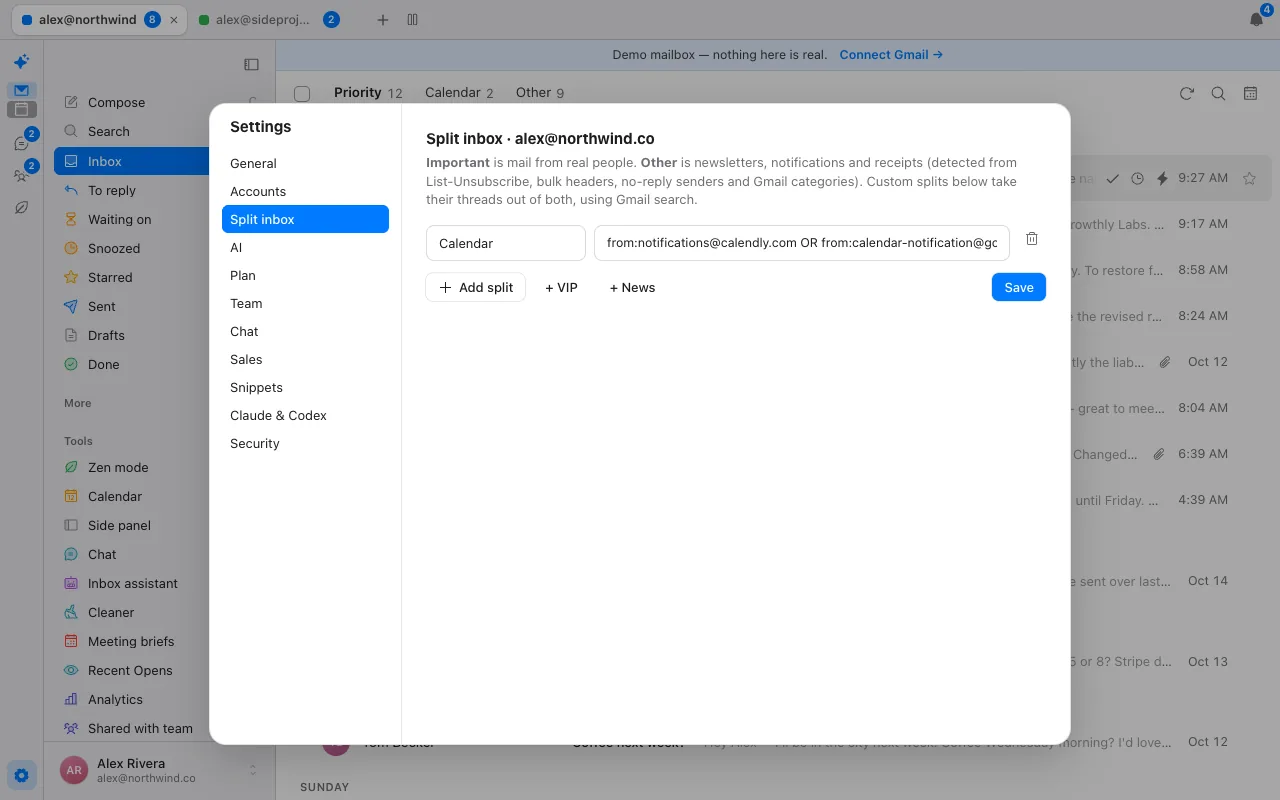Snooze the 9:27 AM message
This screenshot has width=1280, height=800.
pos(1137,178)
